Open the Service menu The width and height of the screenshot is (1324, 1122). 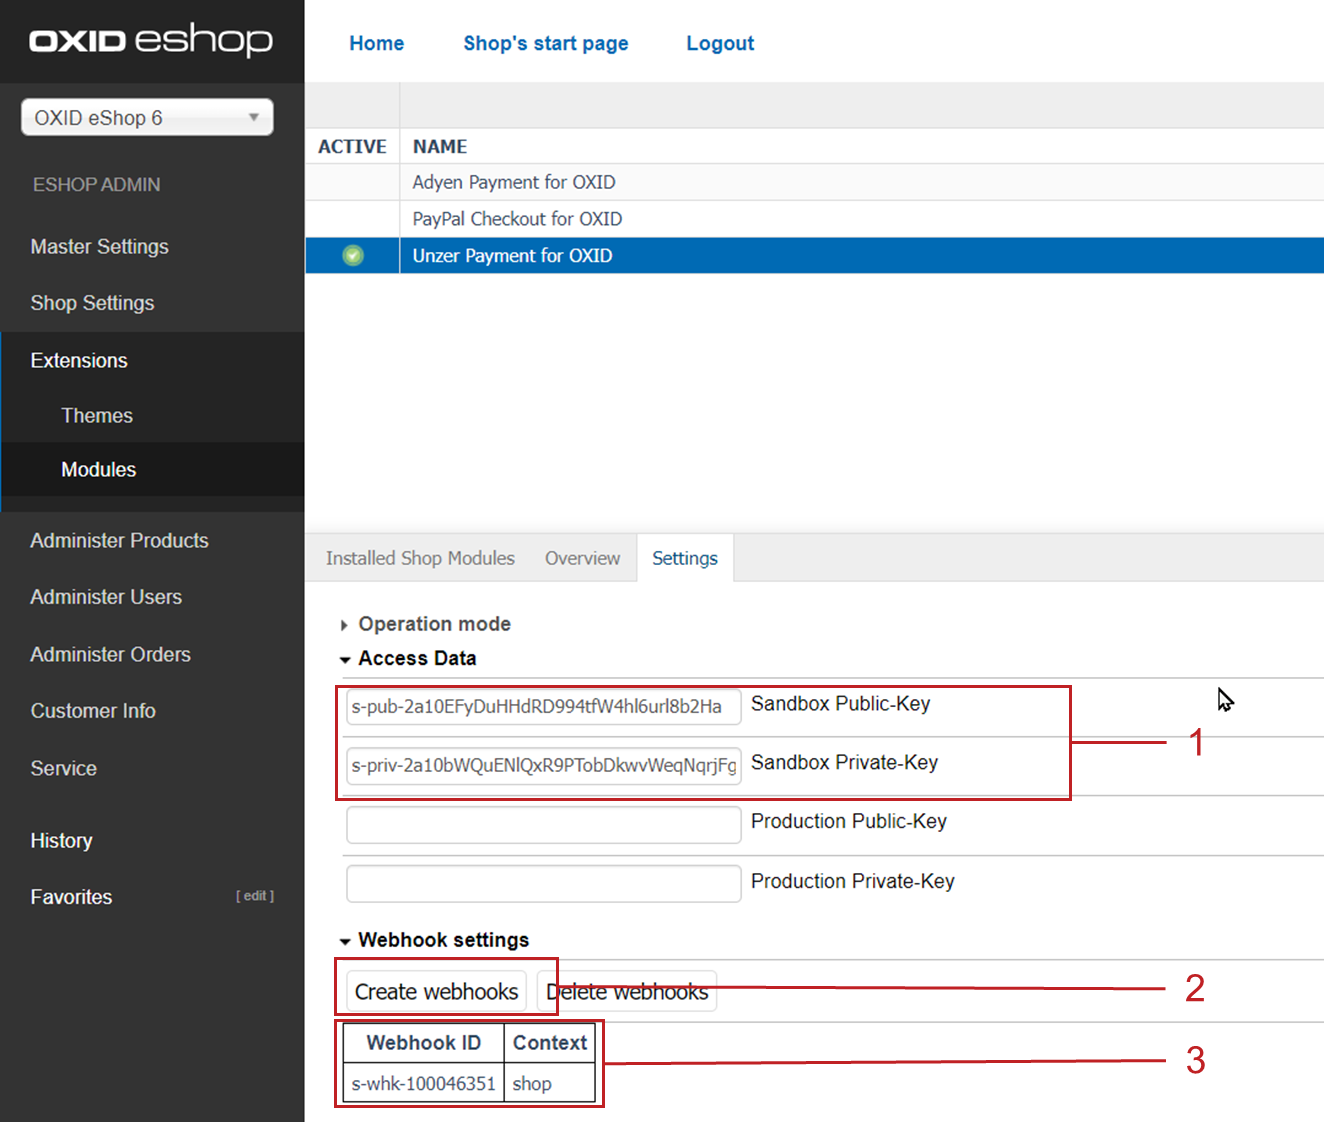63,768
